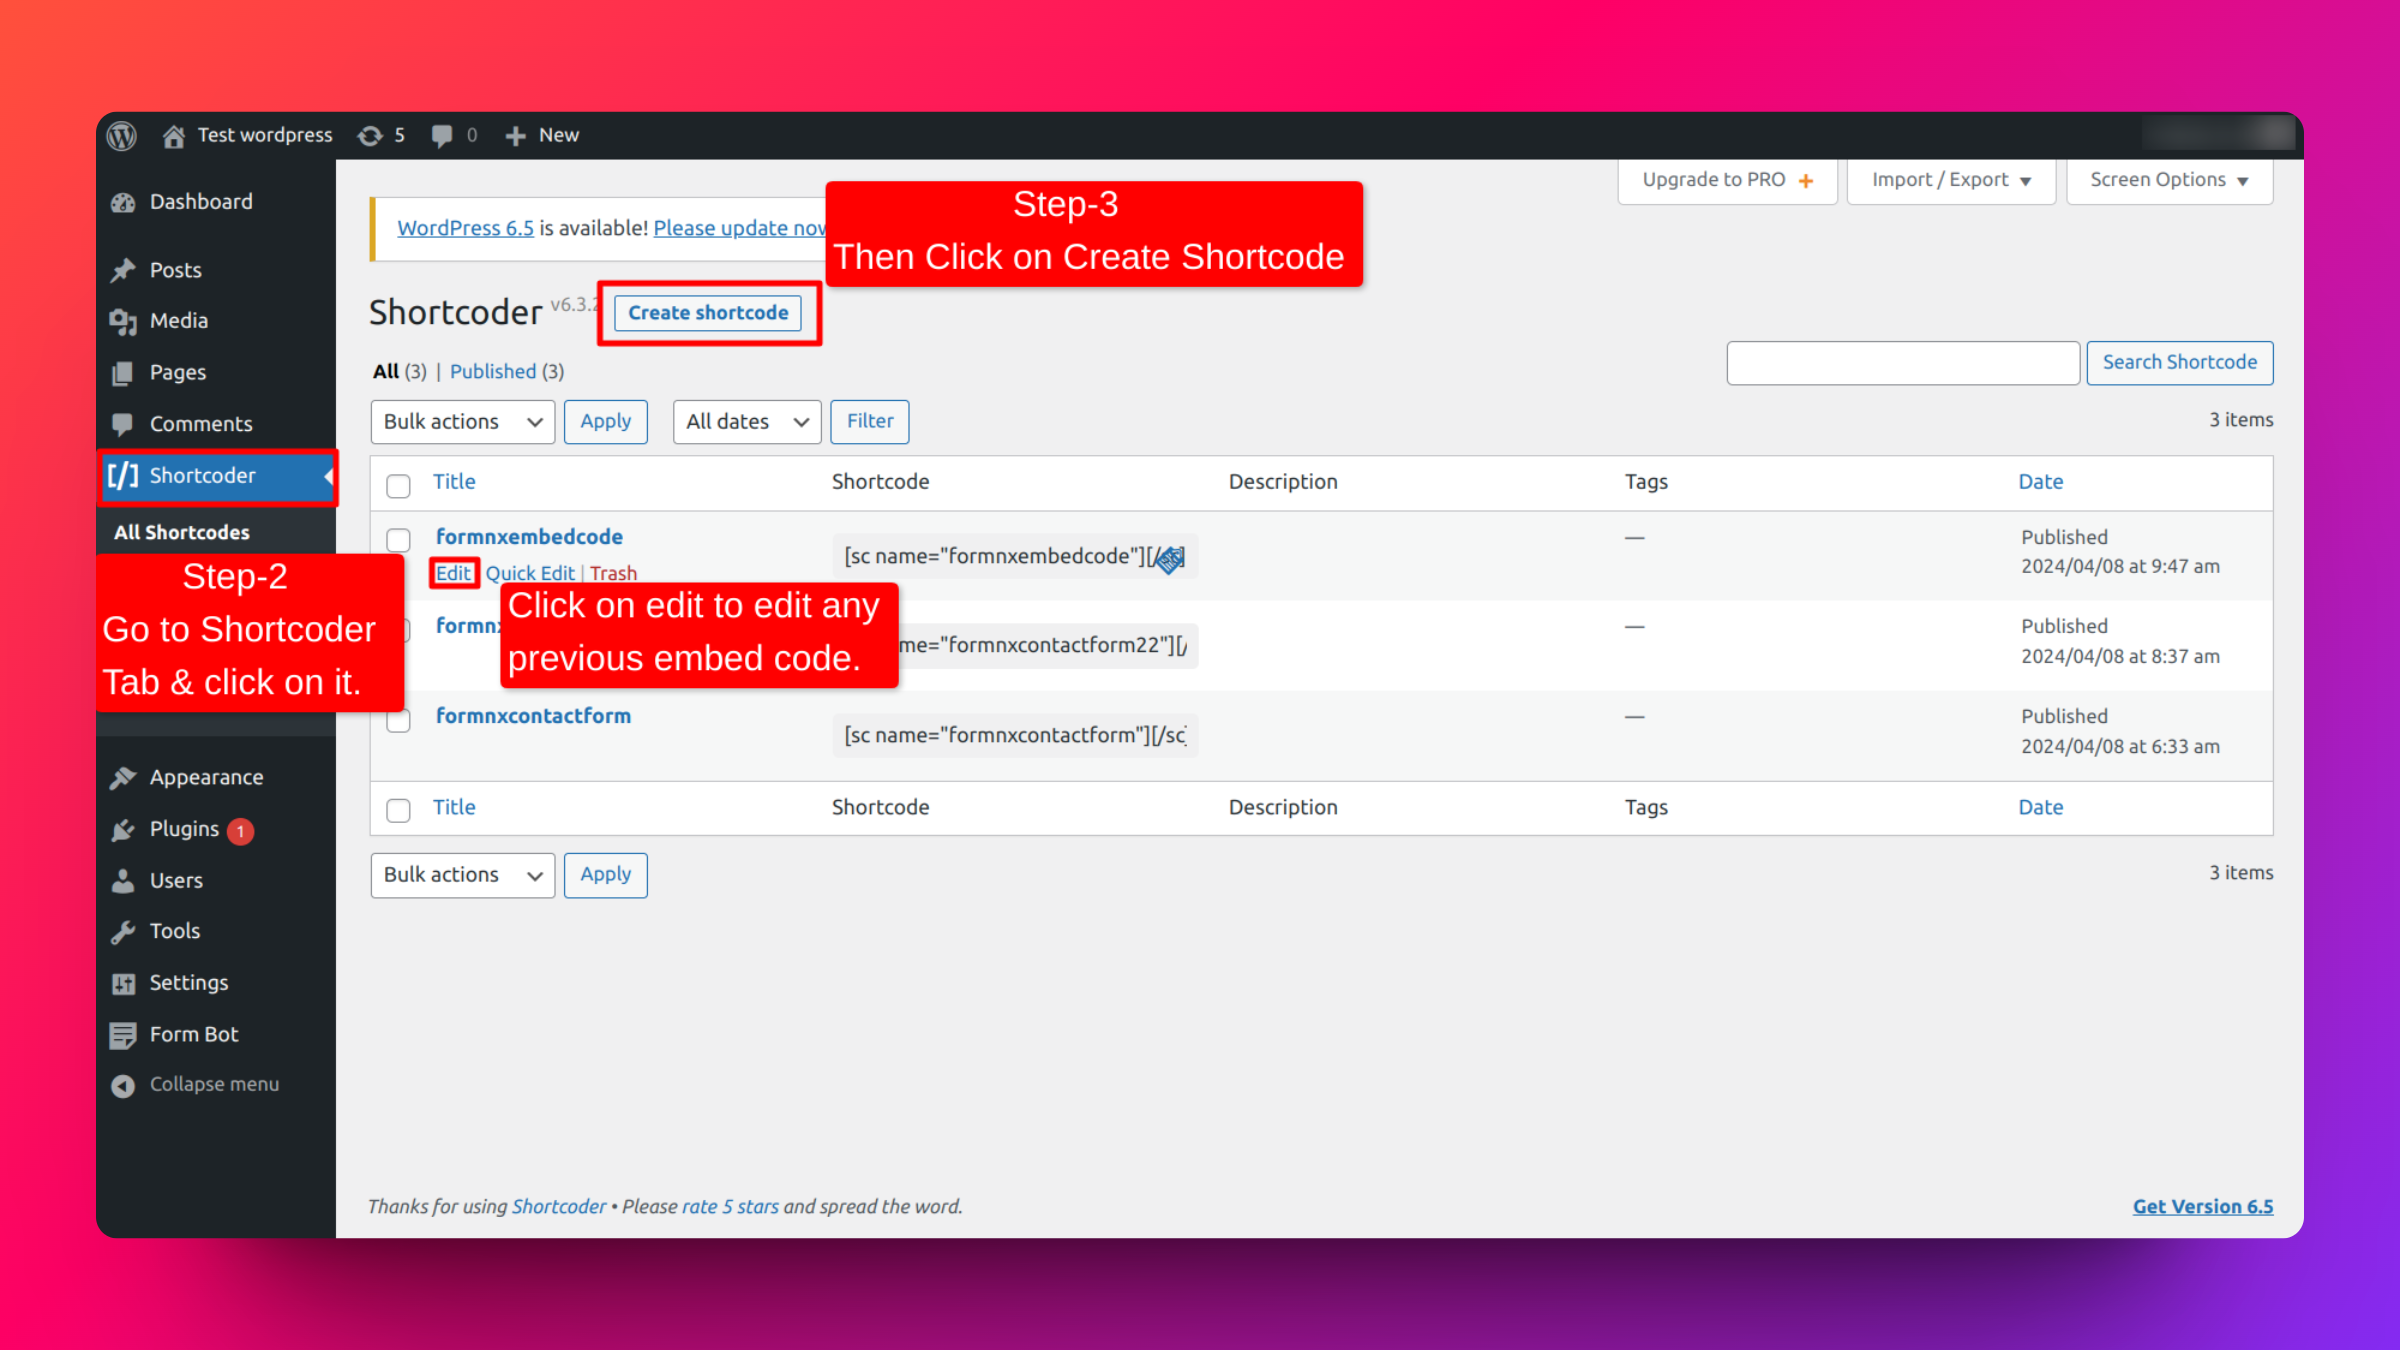Tick the select-all checkbox in the header row

[x=398, y=486]
